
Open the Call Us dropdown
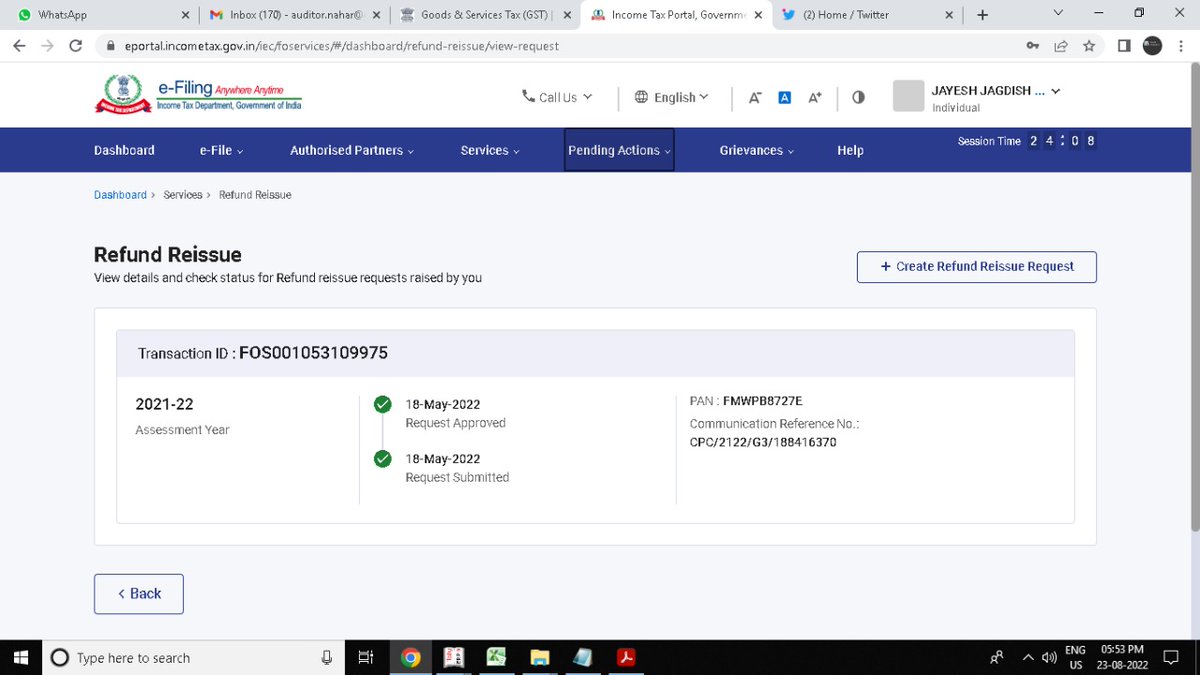(x=557, y=97)
